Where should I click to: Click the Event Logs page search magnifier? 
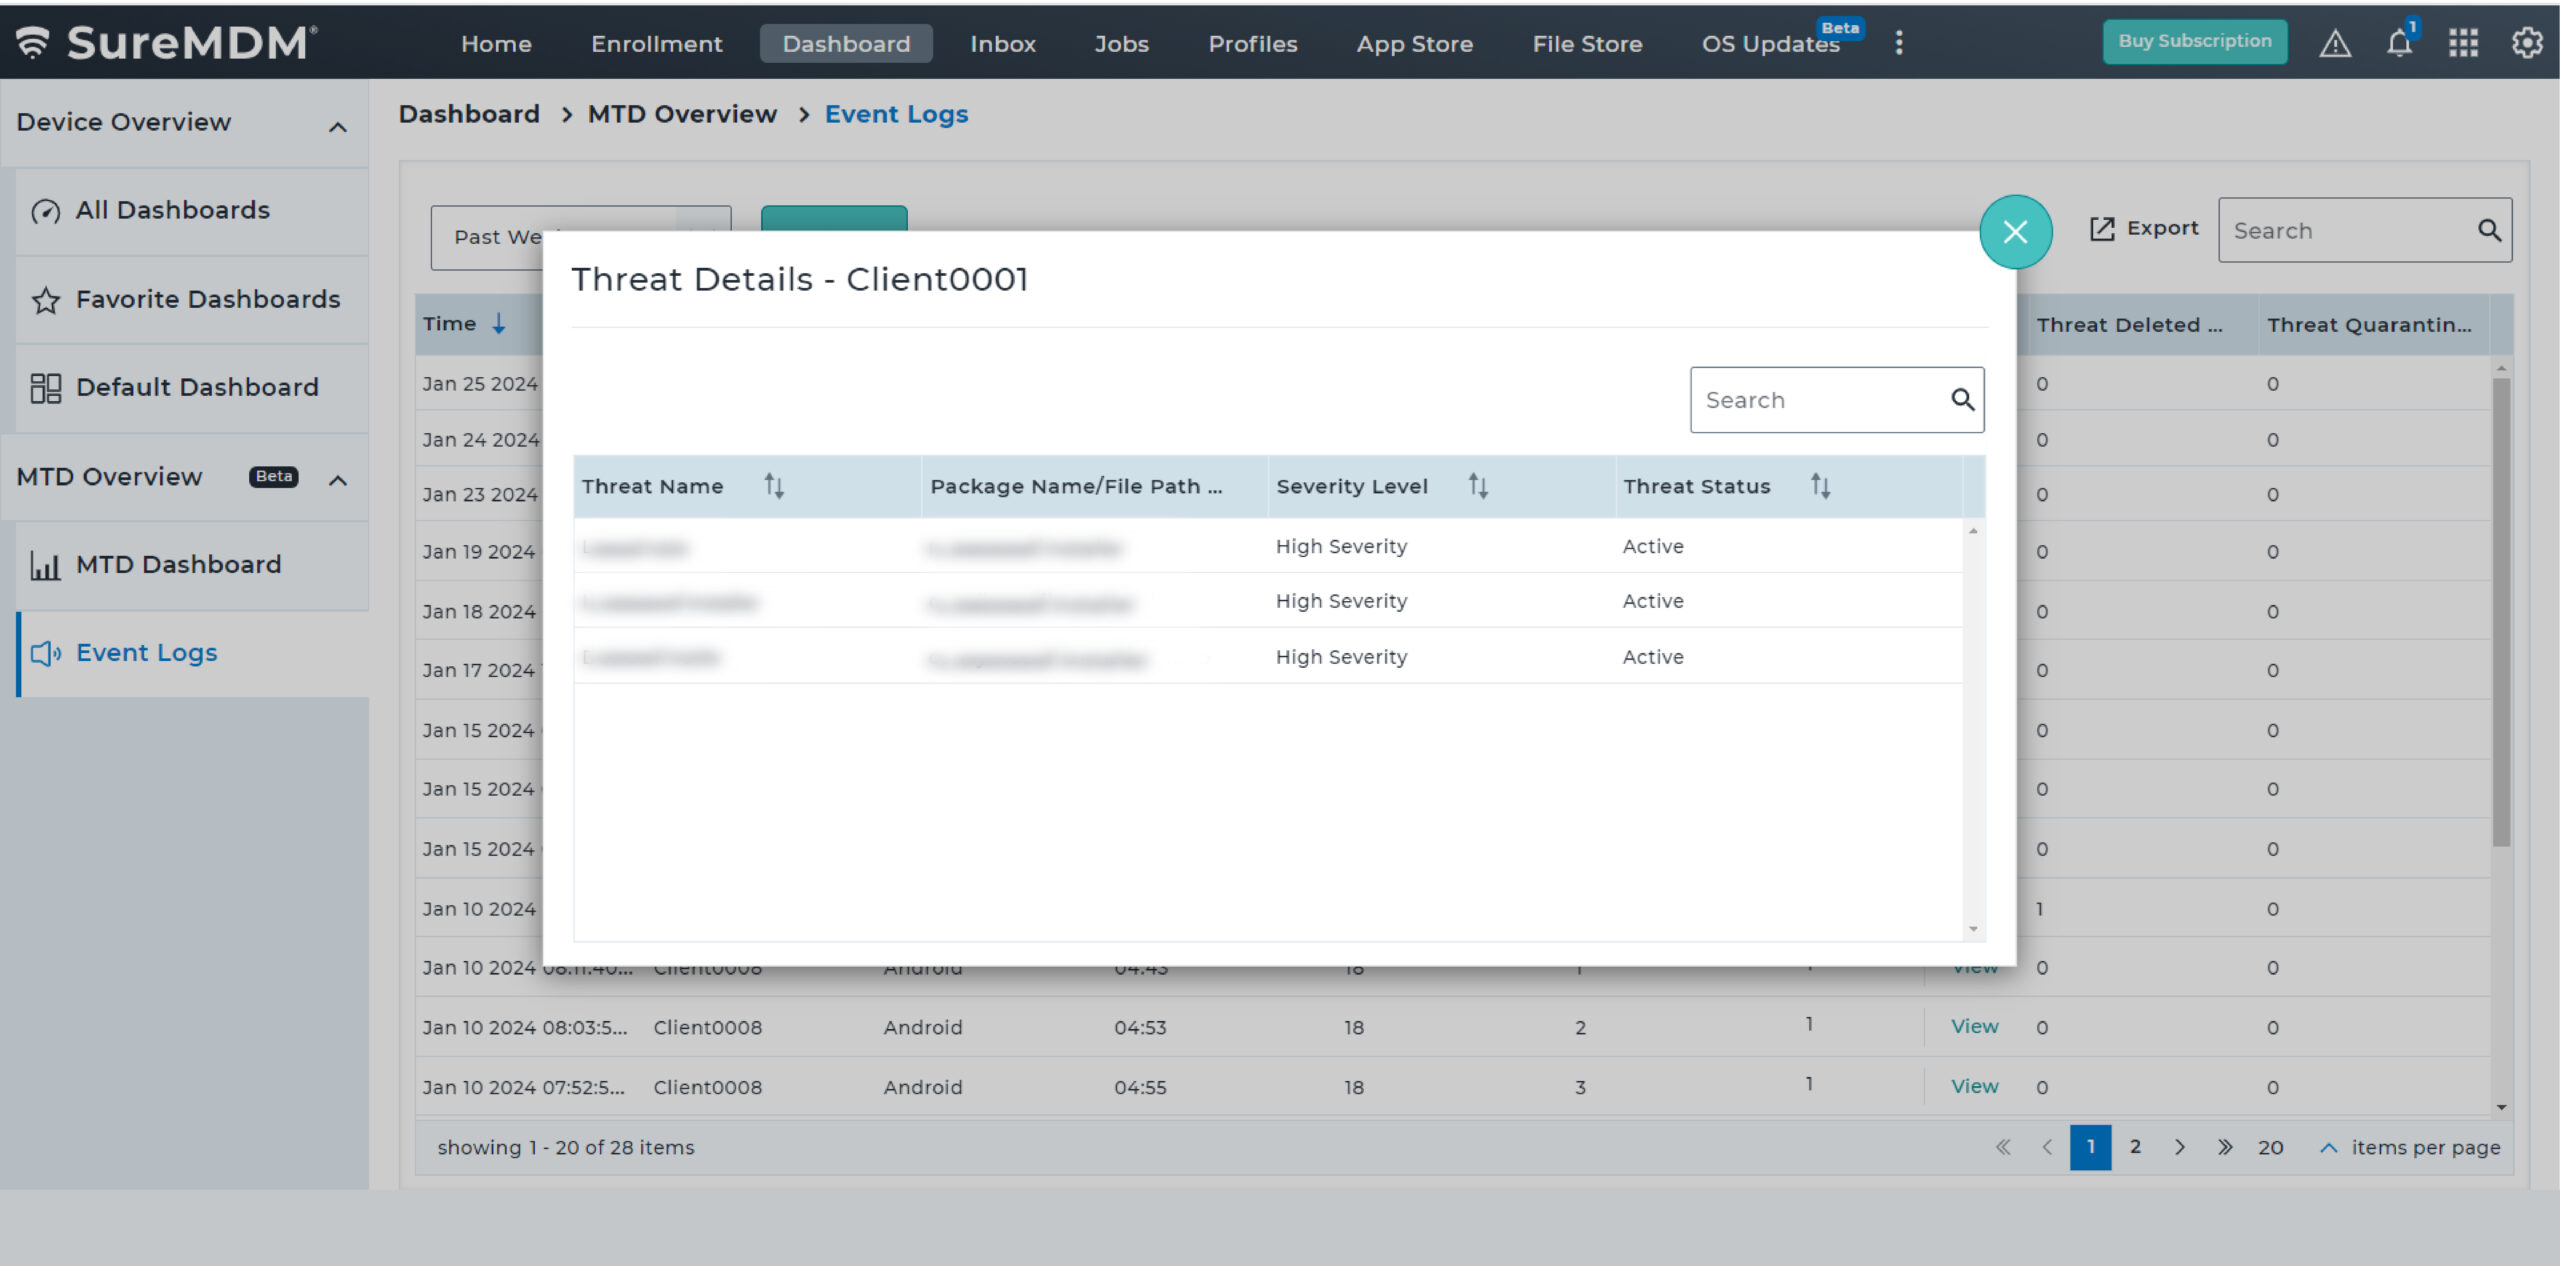2489,231
